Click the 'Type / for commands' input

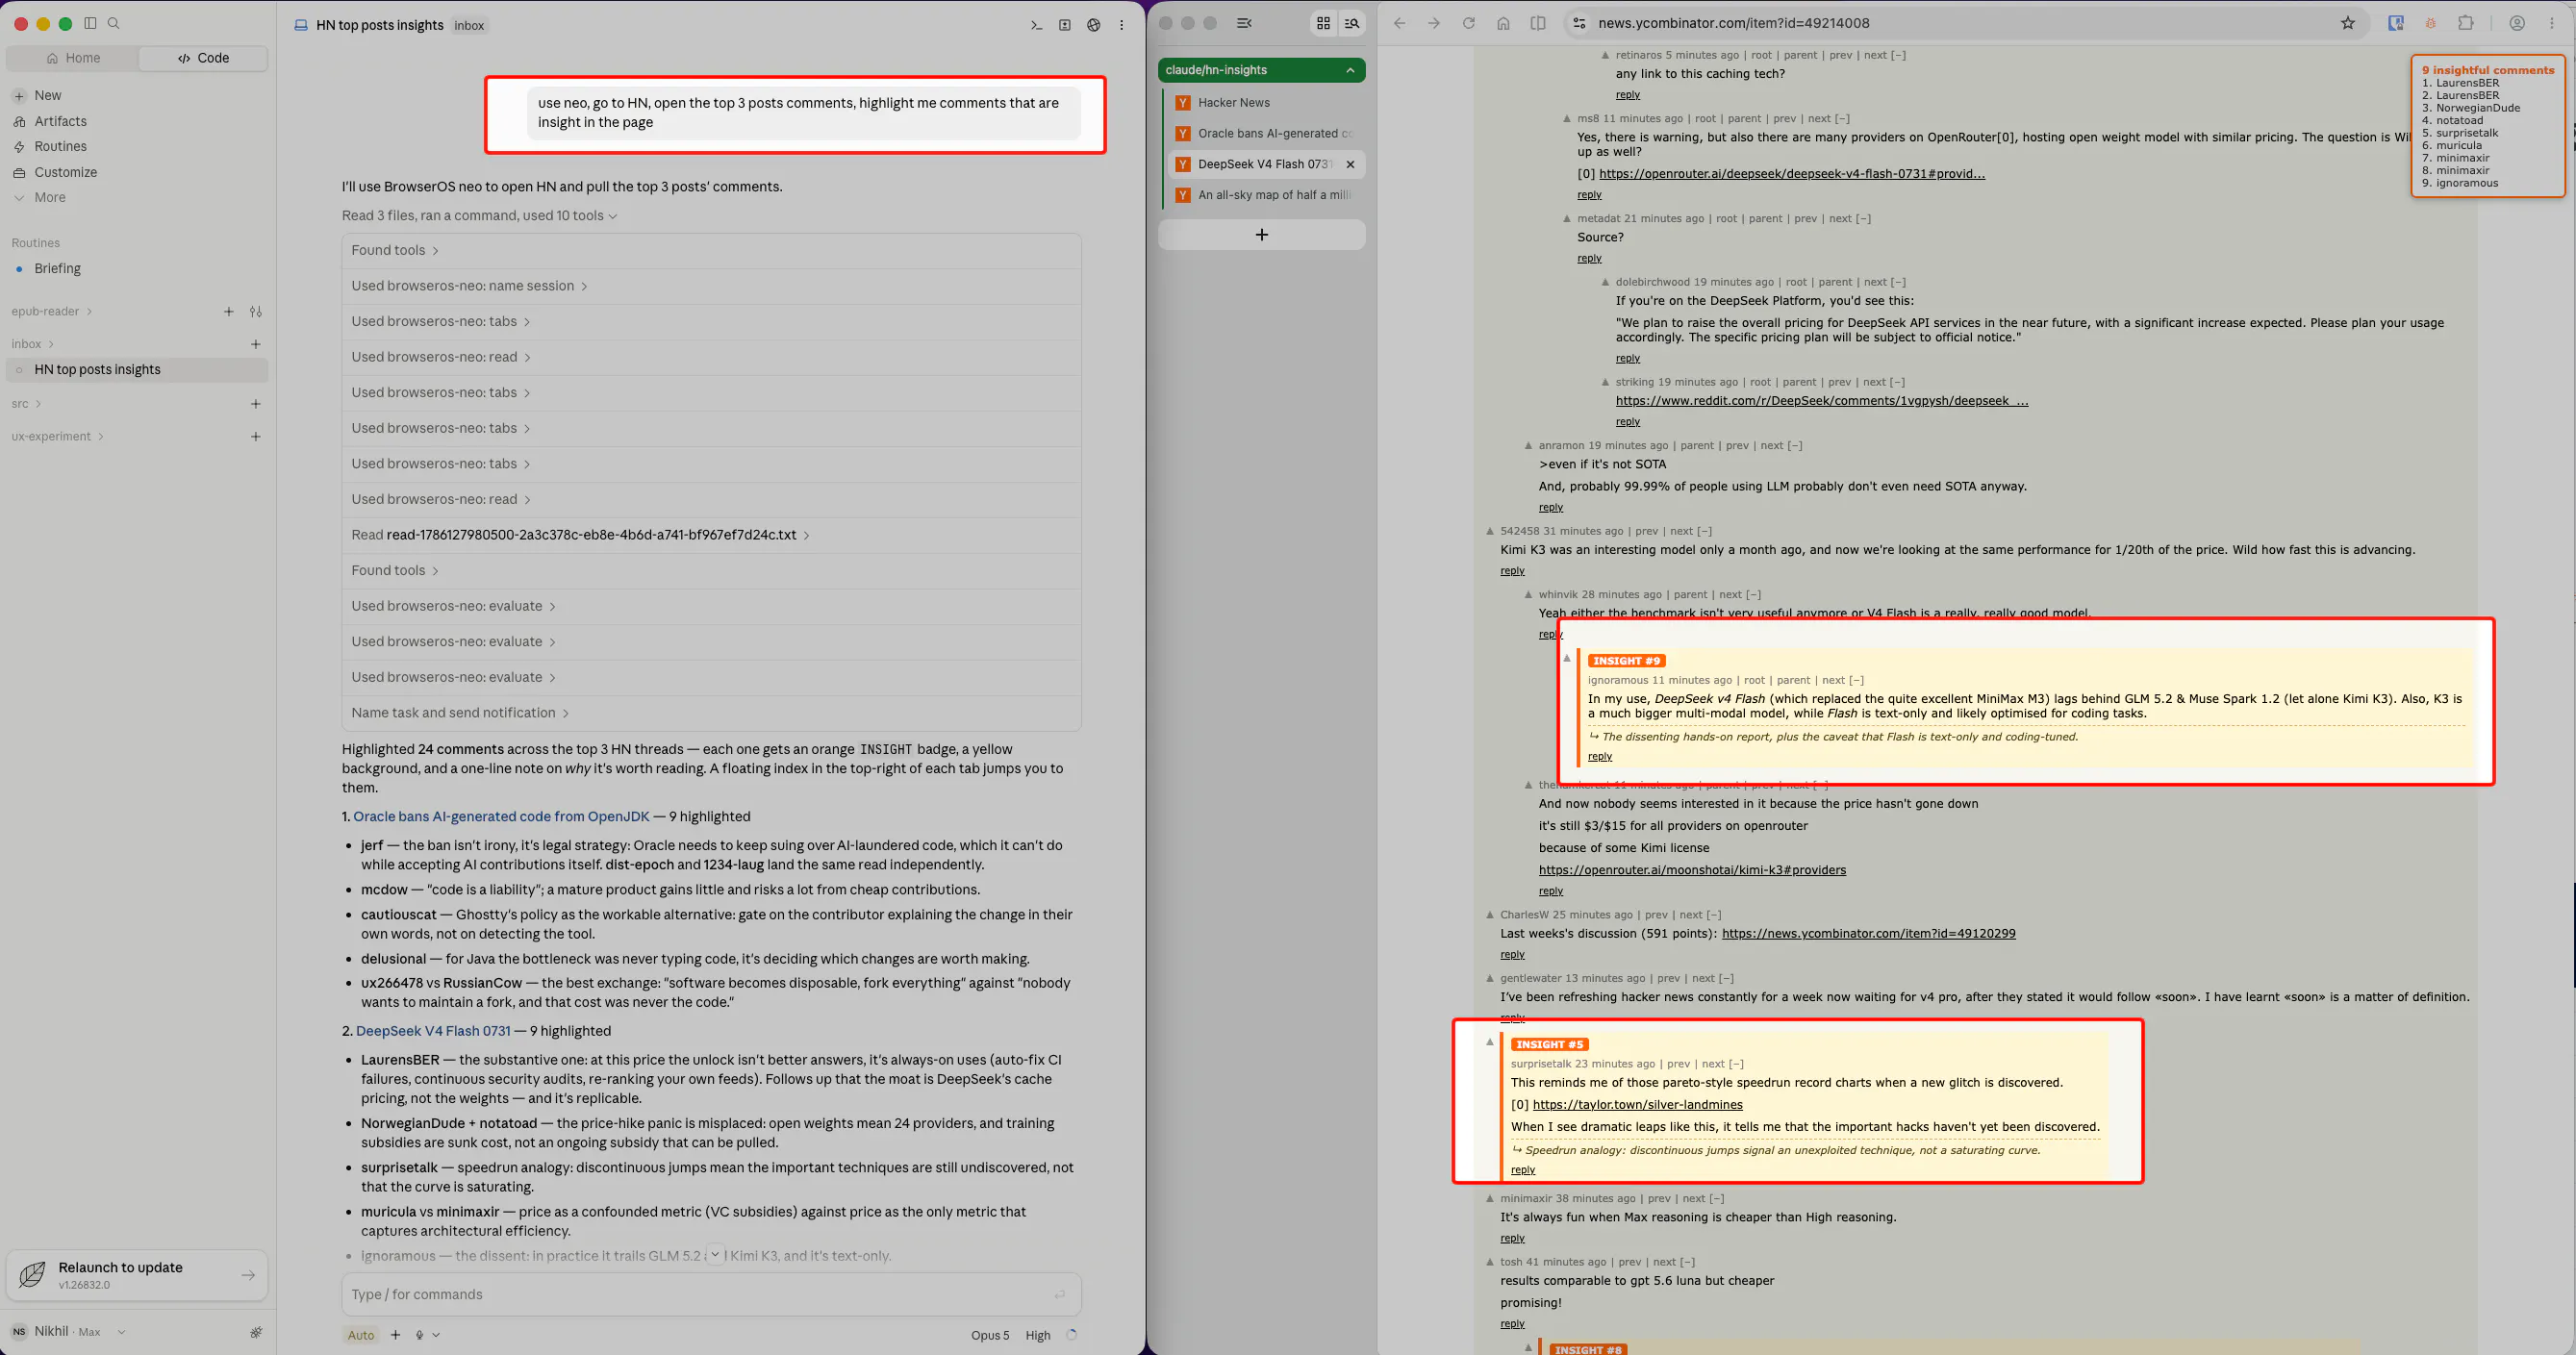point(711,1295)
